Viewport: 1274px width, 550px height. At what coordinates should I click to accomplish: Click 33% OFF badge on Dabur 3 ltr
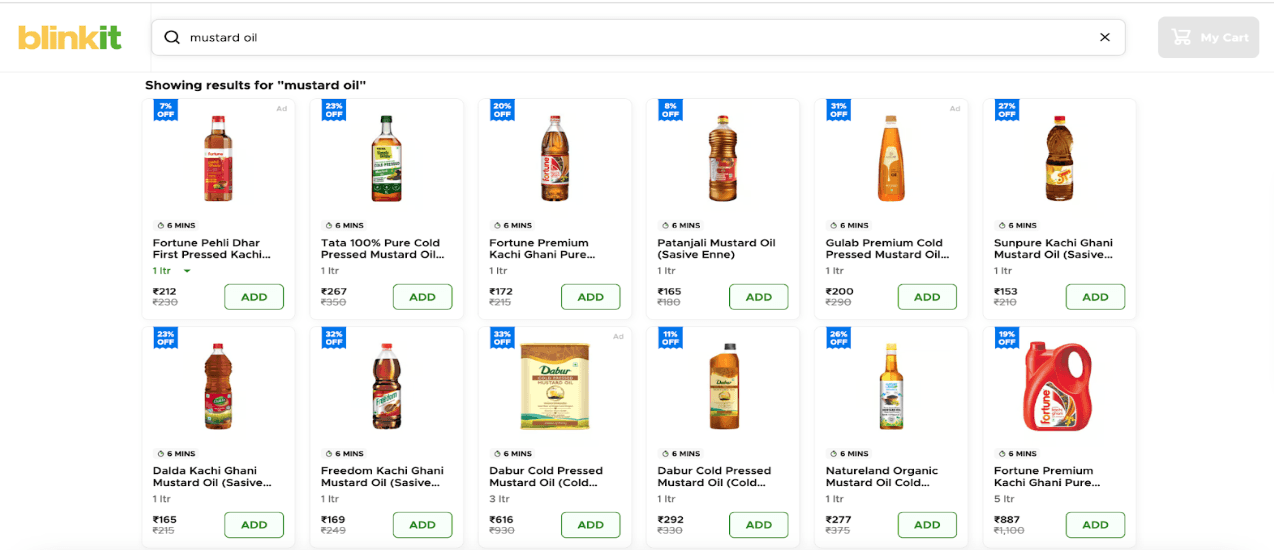(x=501, y=337)
